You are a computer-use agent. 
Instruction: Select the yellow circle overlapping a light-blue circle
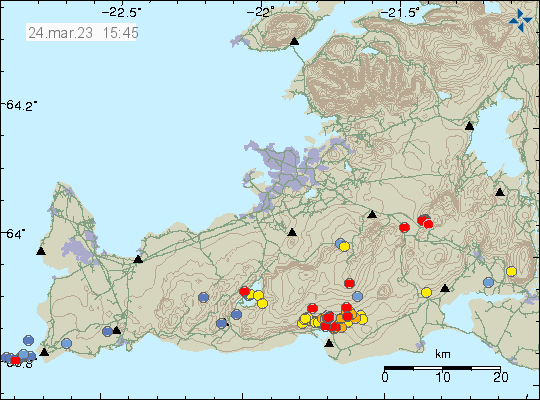pyautogui.click(x=344, y=246)
